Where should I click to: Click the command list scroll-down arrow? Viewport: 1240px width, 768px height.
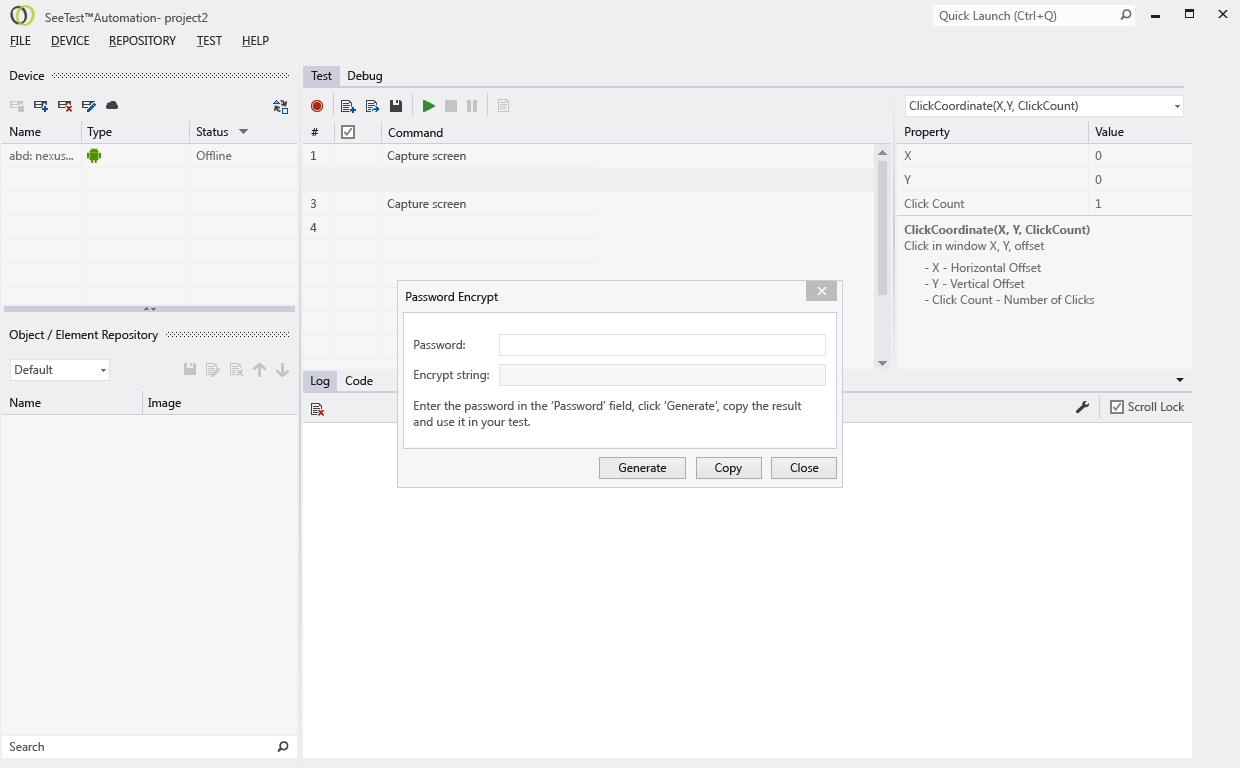pyautogui.click(x=882, y=363)
